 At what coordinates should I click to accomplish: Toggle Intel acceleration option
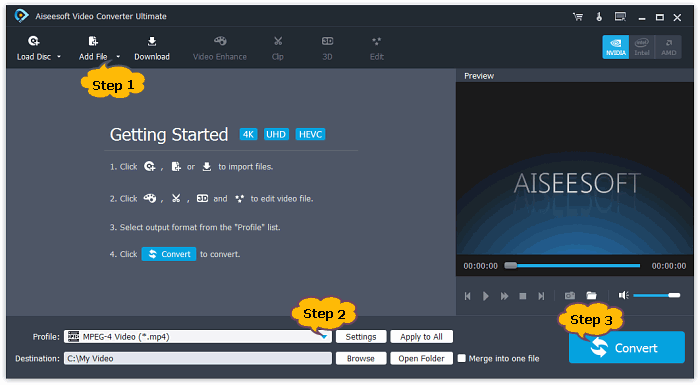tap(642, 47)
